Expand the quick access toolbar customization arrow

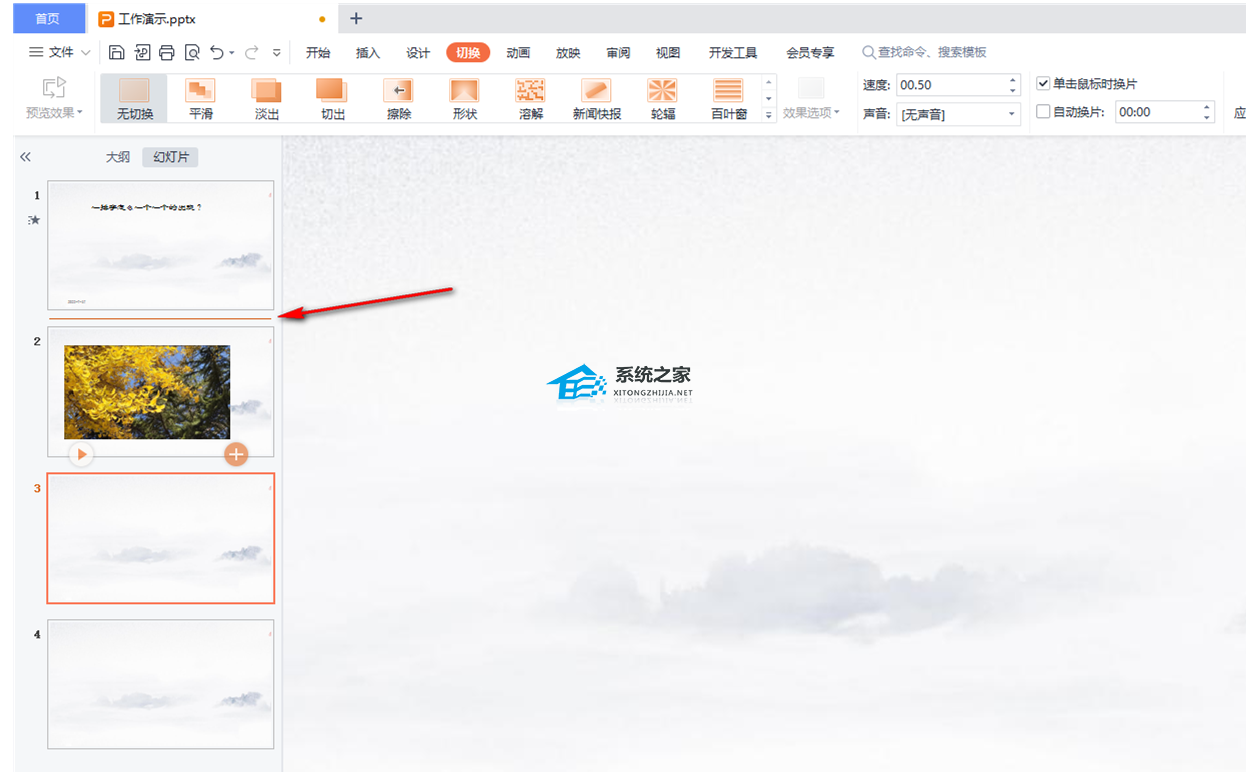pos(277,53)
